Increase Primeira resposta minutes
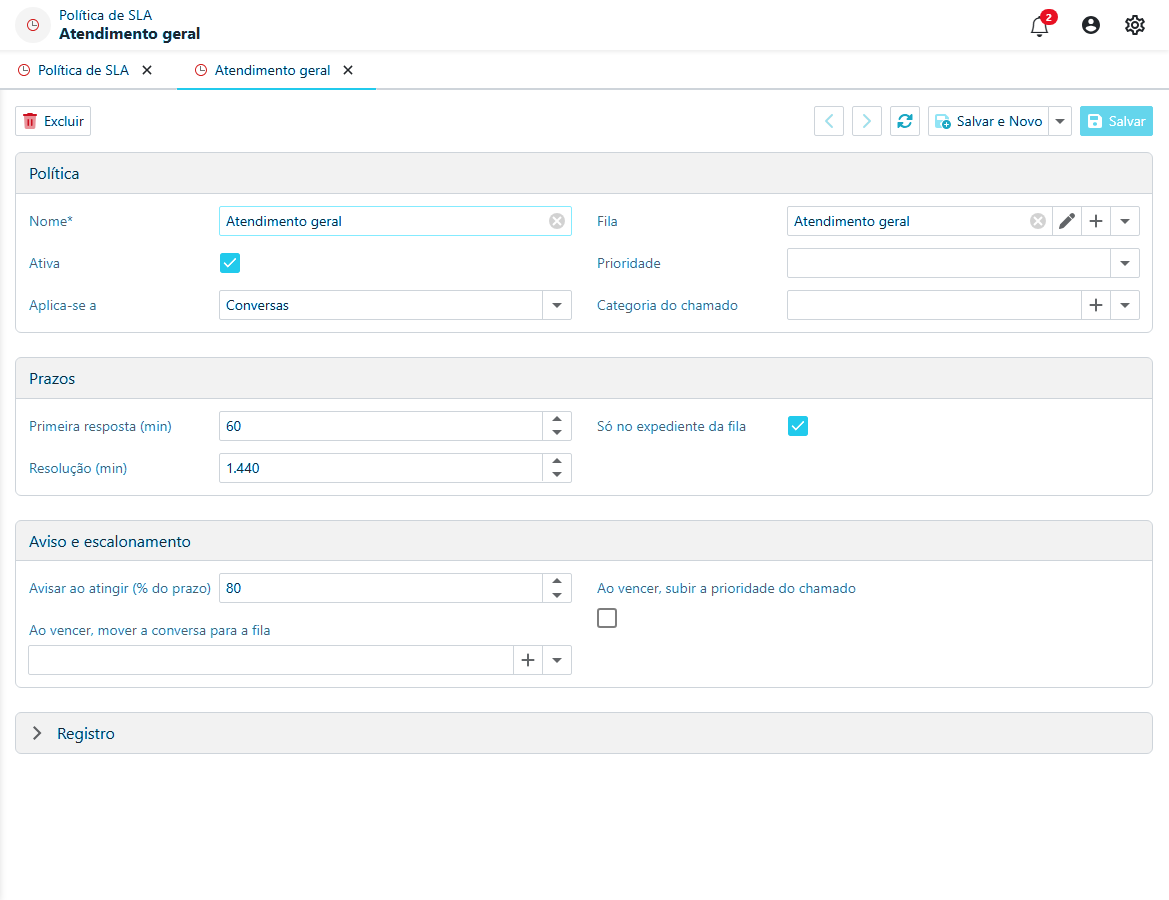Screen dimensions: 1169x900 point(557,419)
